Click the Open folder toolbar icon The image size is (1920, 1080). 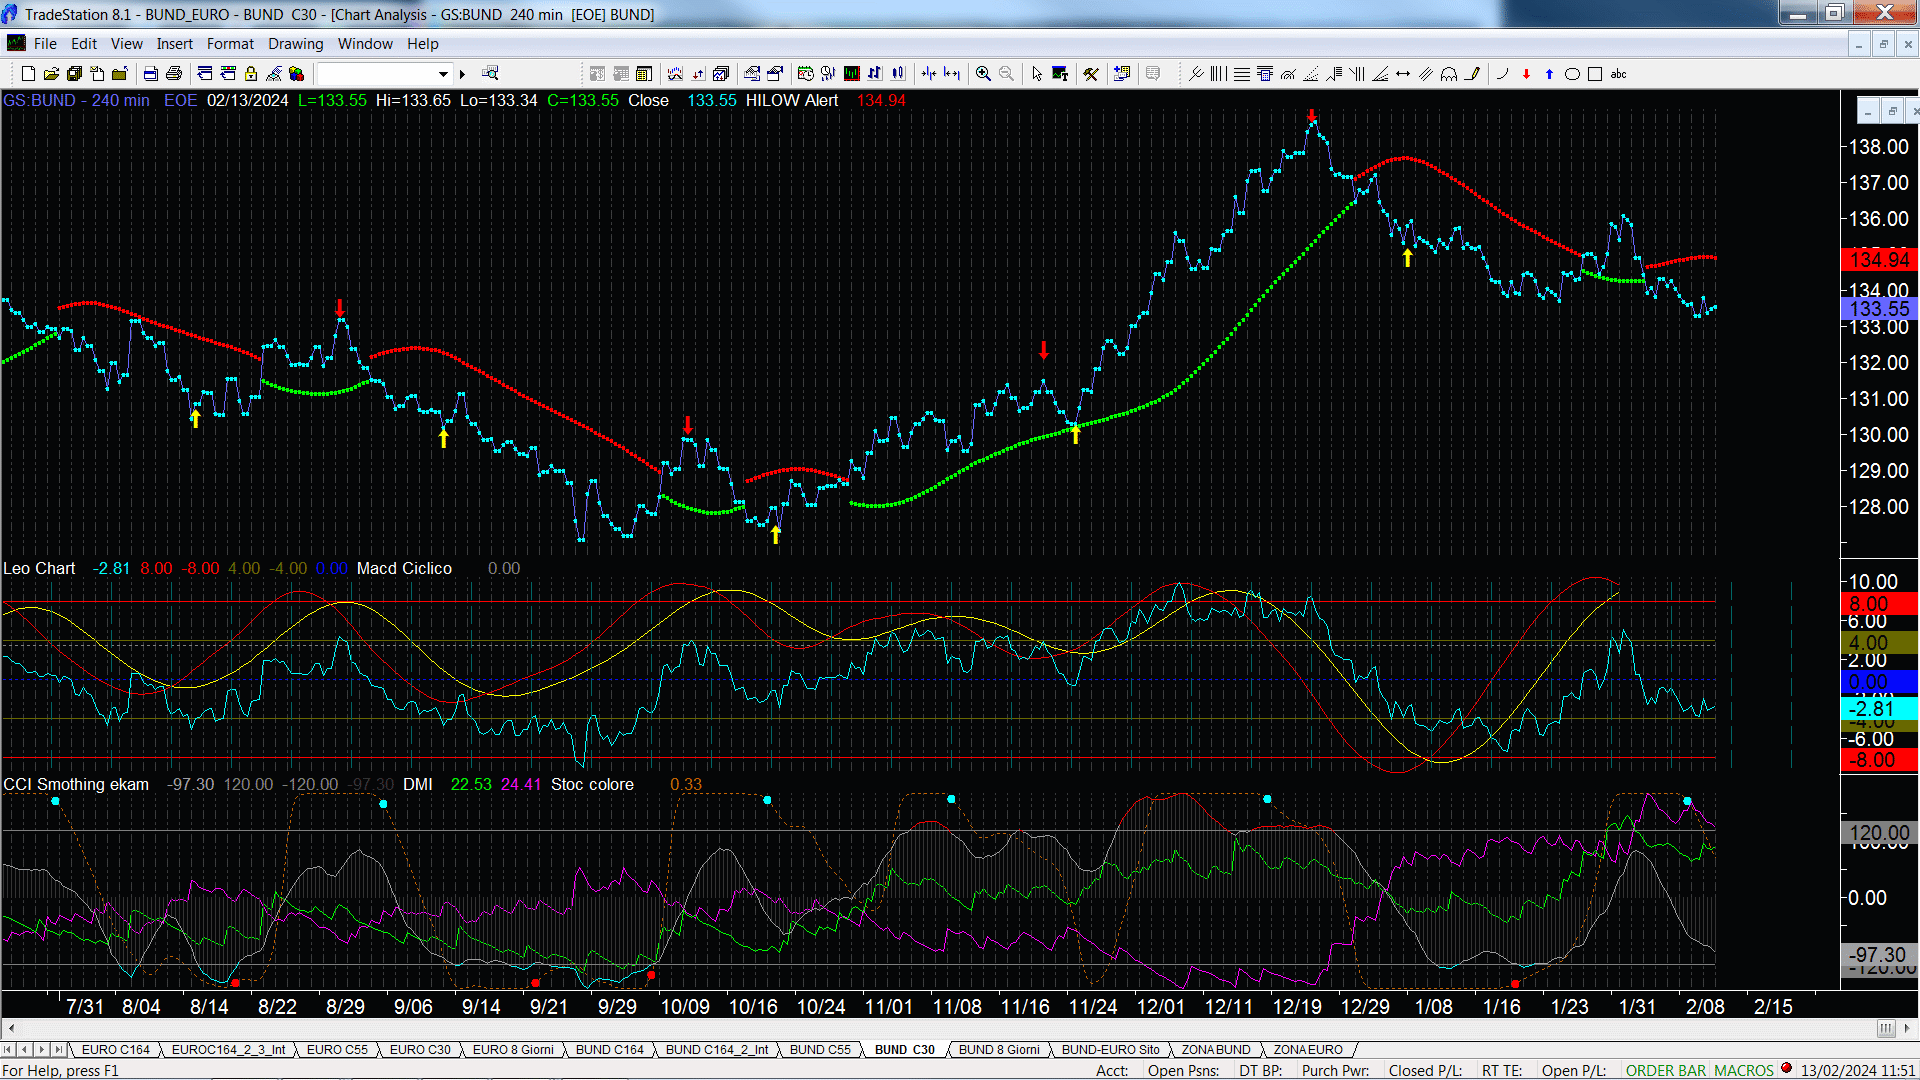(x=51, y=73)
